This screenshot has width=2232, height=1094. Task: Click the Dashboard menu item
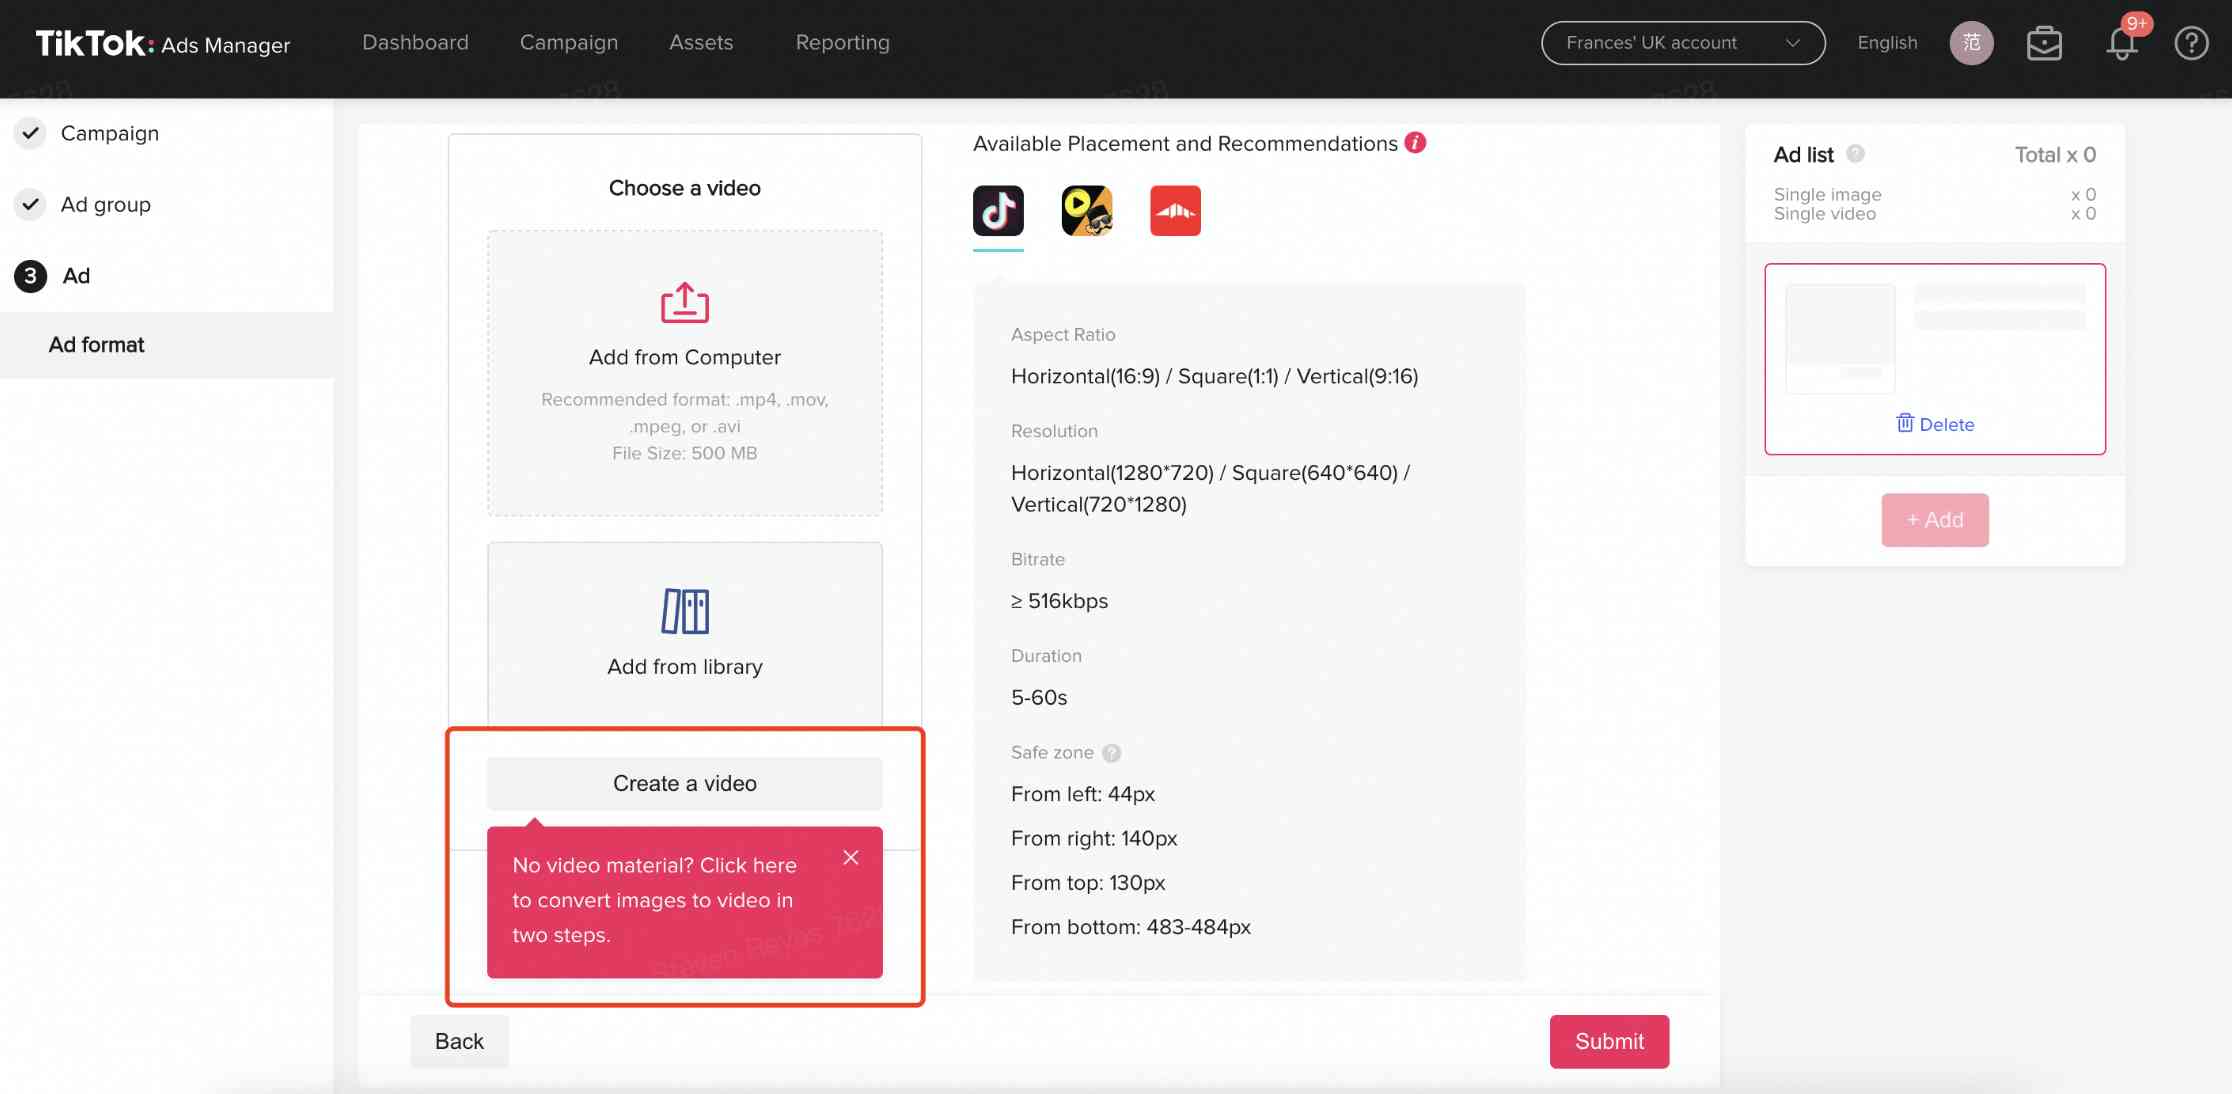pos(414,43)
